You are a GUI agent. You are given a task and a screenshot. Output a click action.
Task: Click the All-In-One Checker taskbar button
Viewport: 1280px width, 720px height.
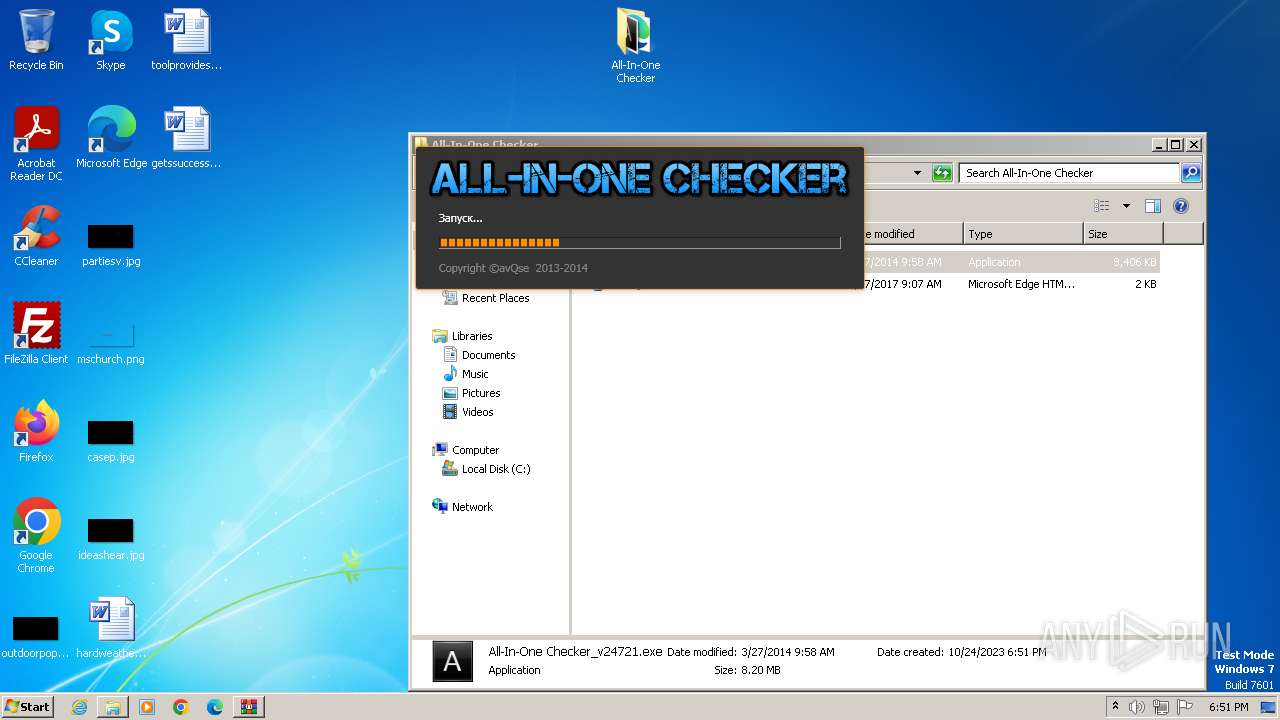tap(249, 707)
